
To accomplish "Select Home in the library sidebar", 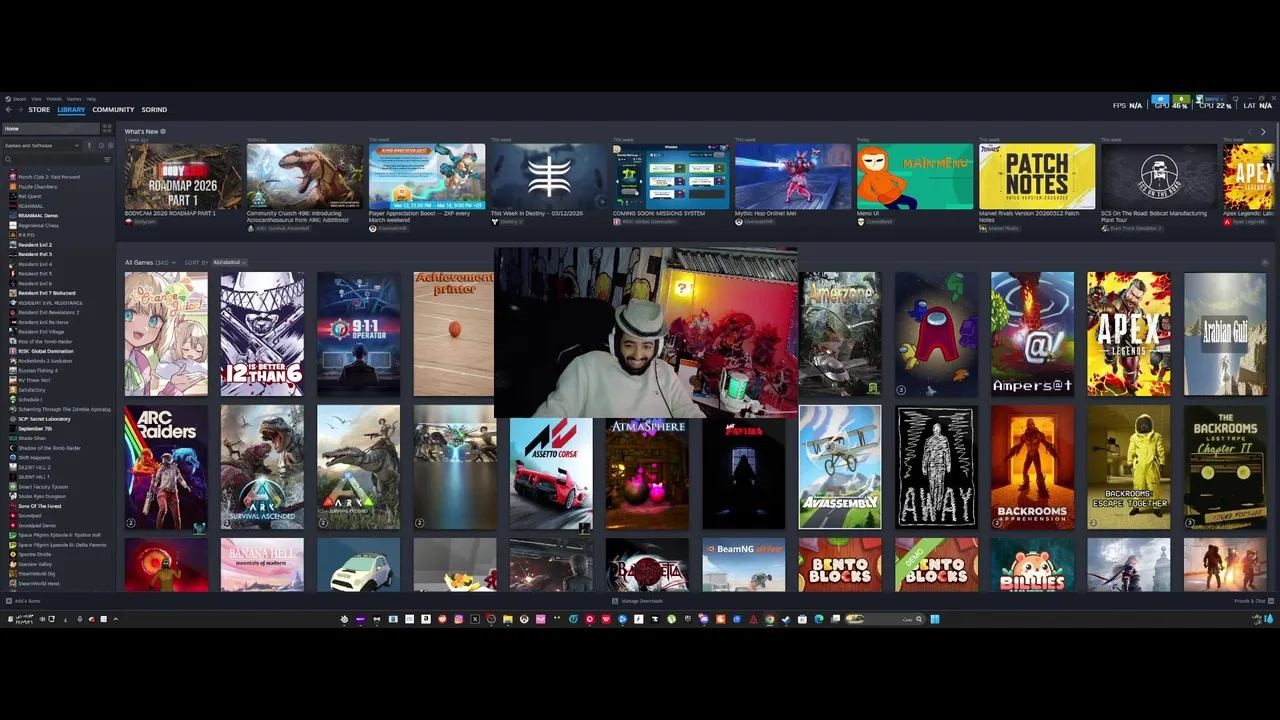I will tap(51, 129).
